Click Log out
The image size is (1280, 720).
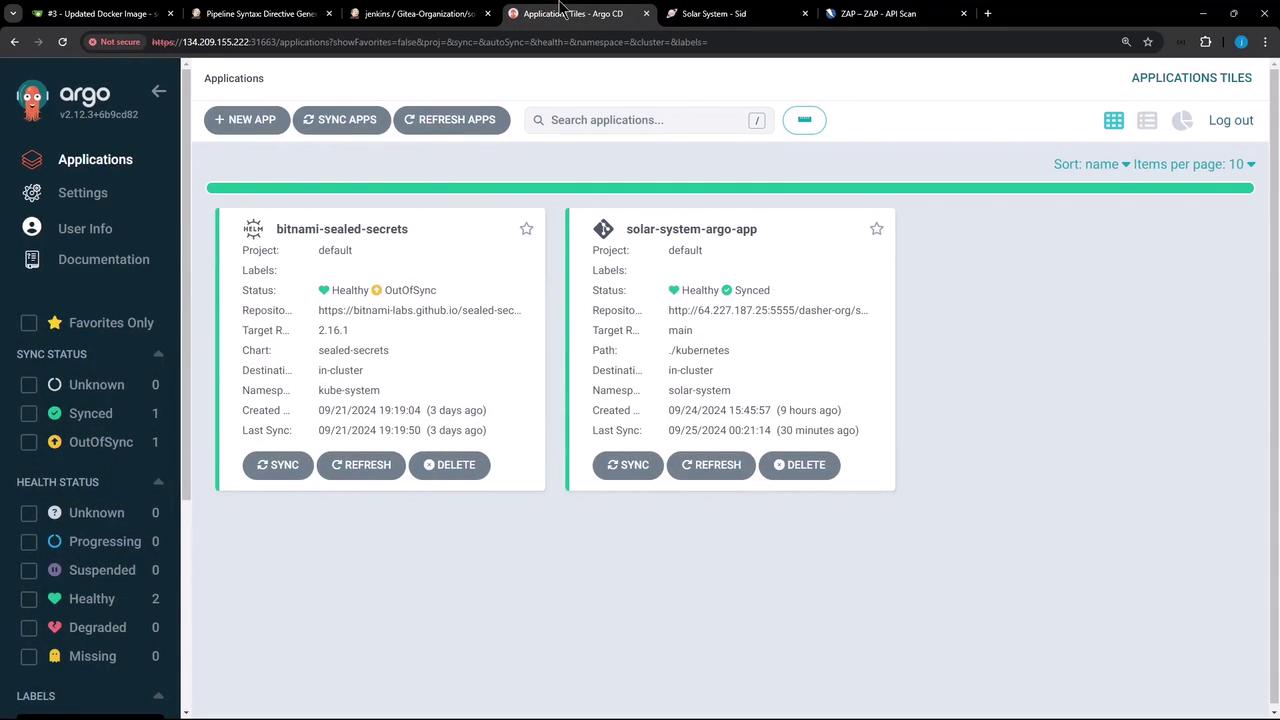pyautogui.click(x=1231, y=120)
